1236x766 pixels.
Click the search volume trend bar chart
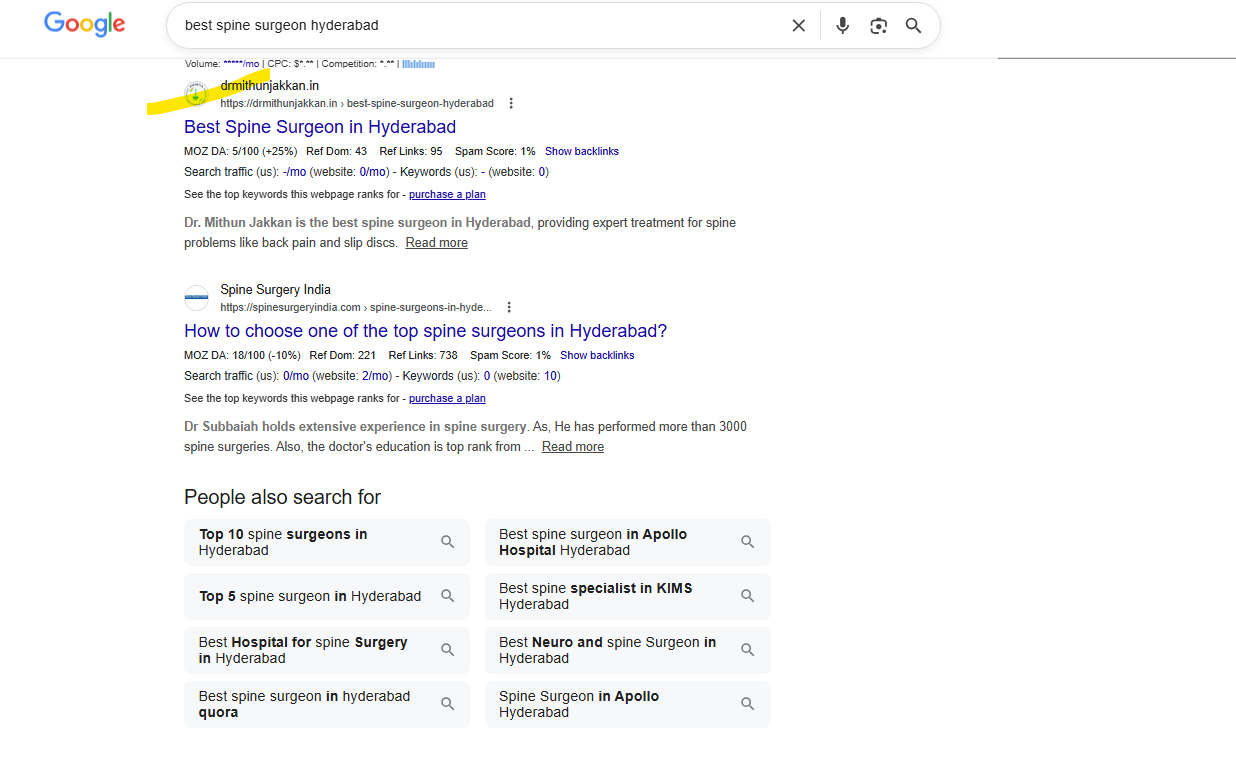418,64
